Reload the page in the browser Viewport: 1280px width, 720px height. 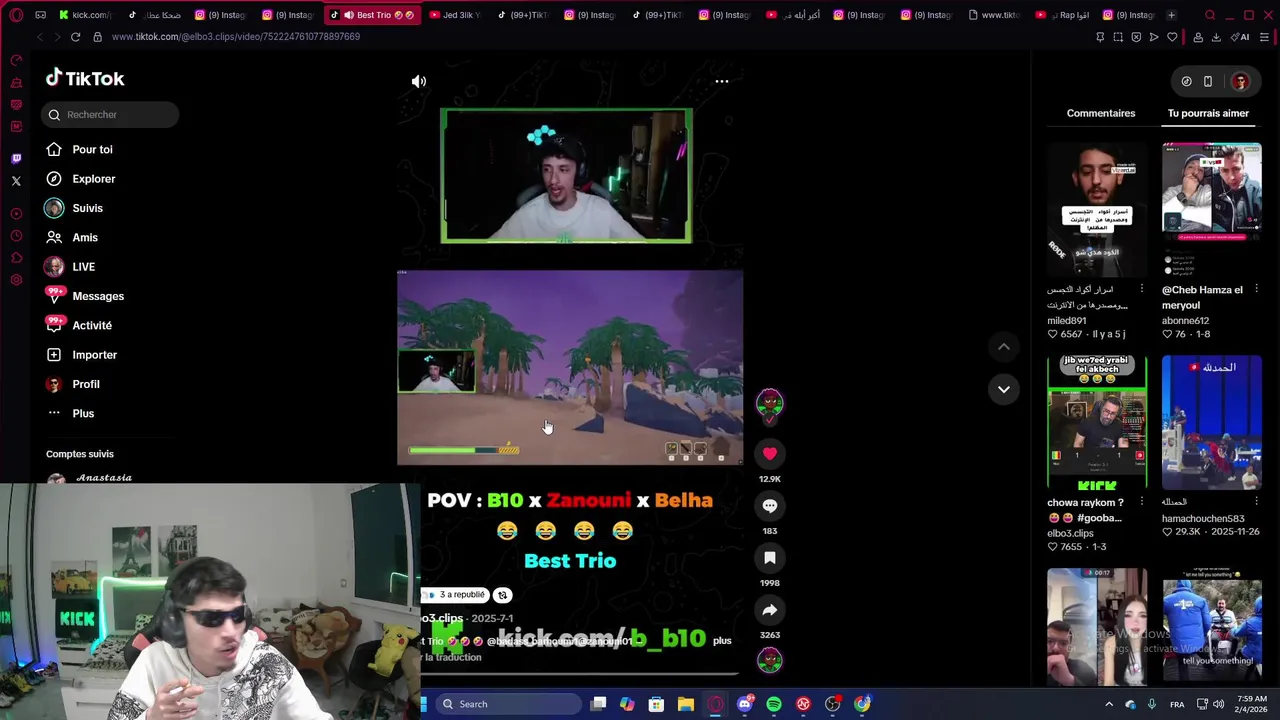pyautogui.click(x=75, y=37)
